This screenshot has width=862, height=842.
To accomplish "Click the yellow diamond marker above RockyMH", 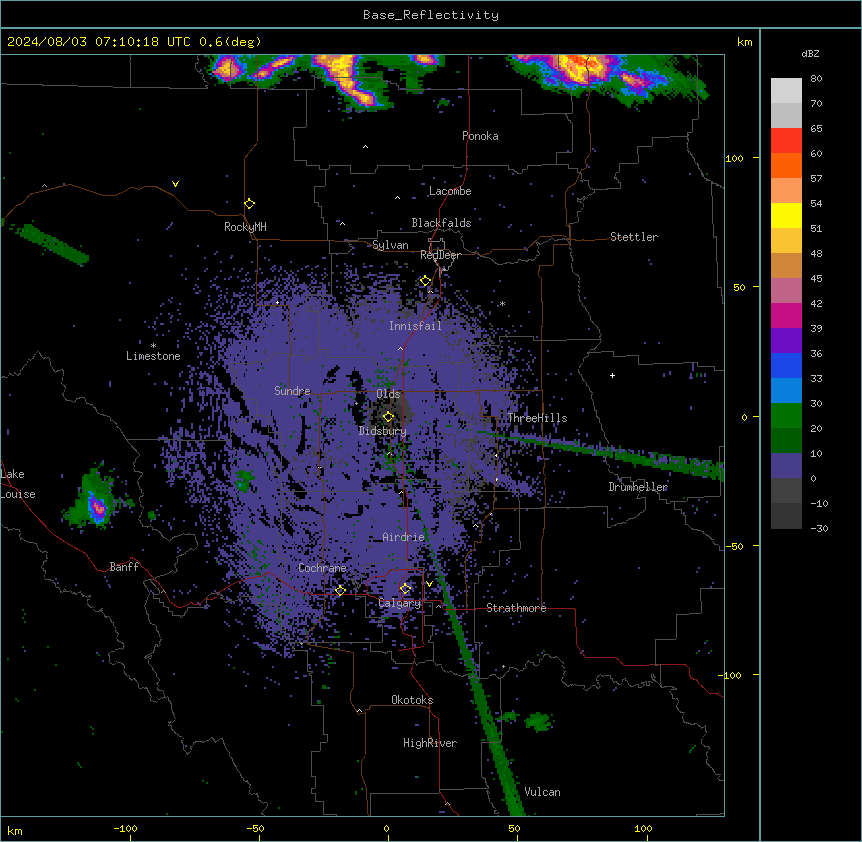I will coord(250,204).
